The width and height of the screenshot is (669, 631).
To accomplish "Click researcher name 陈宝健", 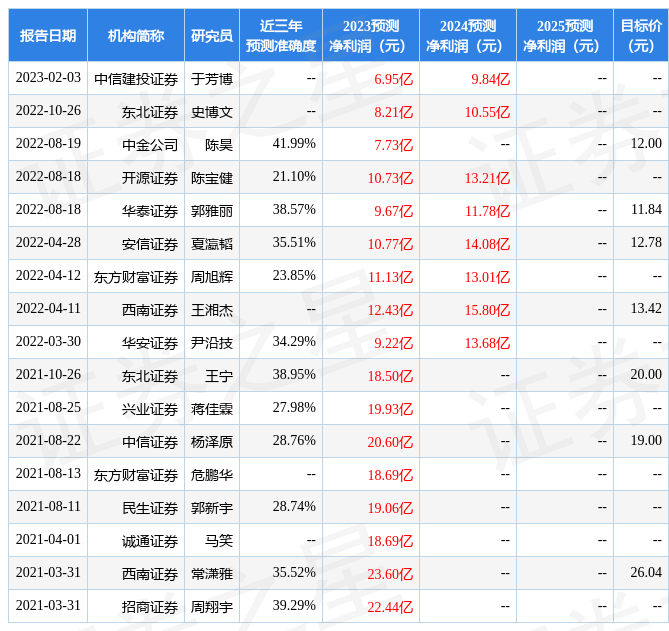I will (212, 178).
